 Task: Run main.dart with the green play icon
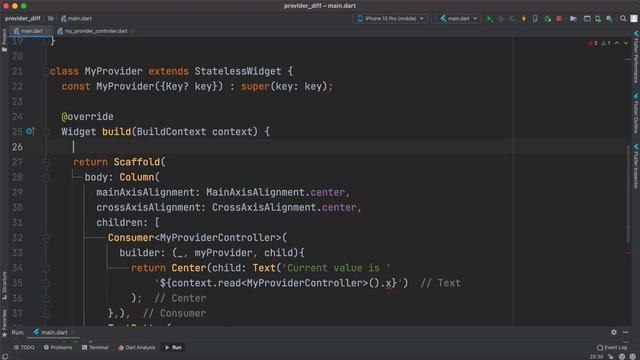(x=490, y=19)
